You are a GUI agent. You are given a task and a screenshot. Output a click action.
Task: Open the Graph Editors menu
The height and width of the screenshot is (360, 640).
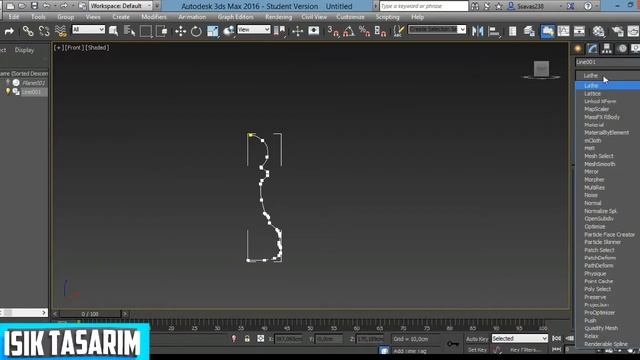tap(236, 17)
